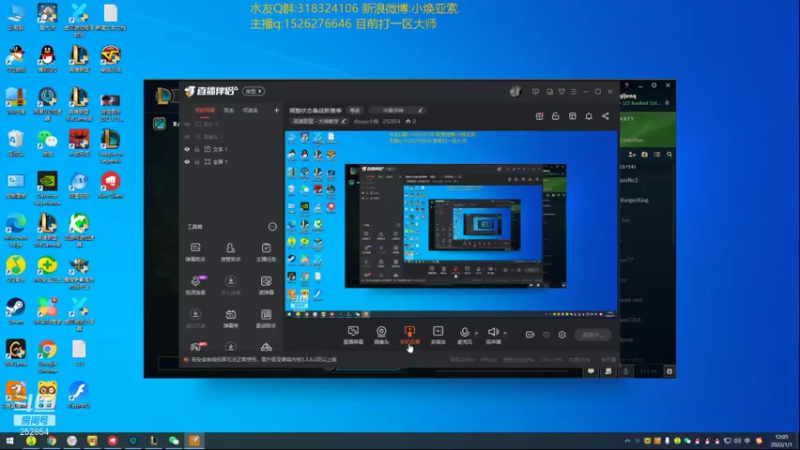Open the 读弹幕 tool
Screen dimensions: 800x450
(x=266, y=285)
